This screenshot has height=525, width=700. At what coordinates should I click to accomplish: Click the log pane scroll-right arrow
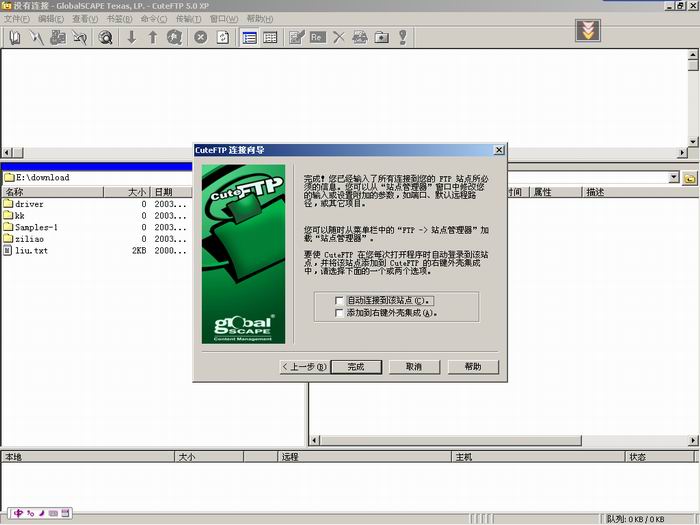tap(682, 153)
